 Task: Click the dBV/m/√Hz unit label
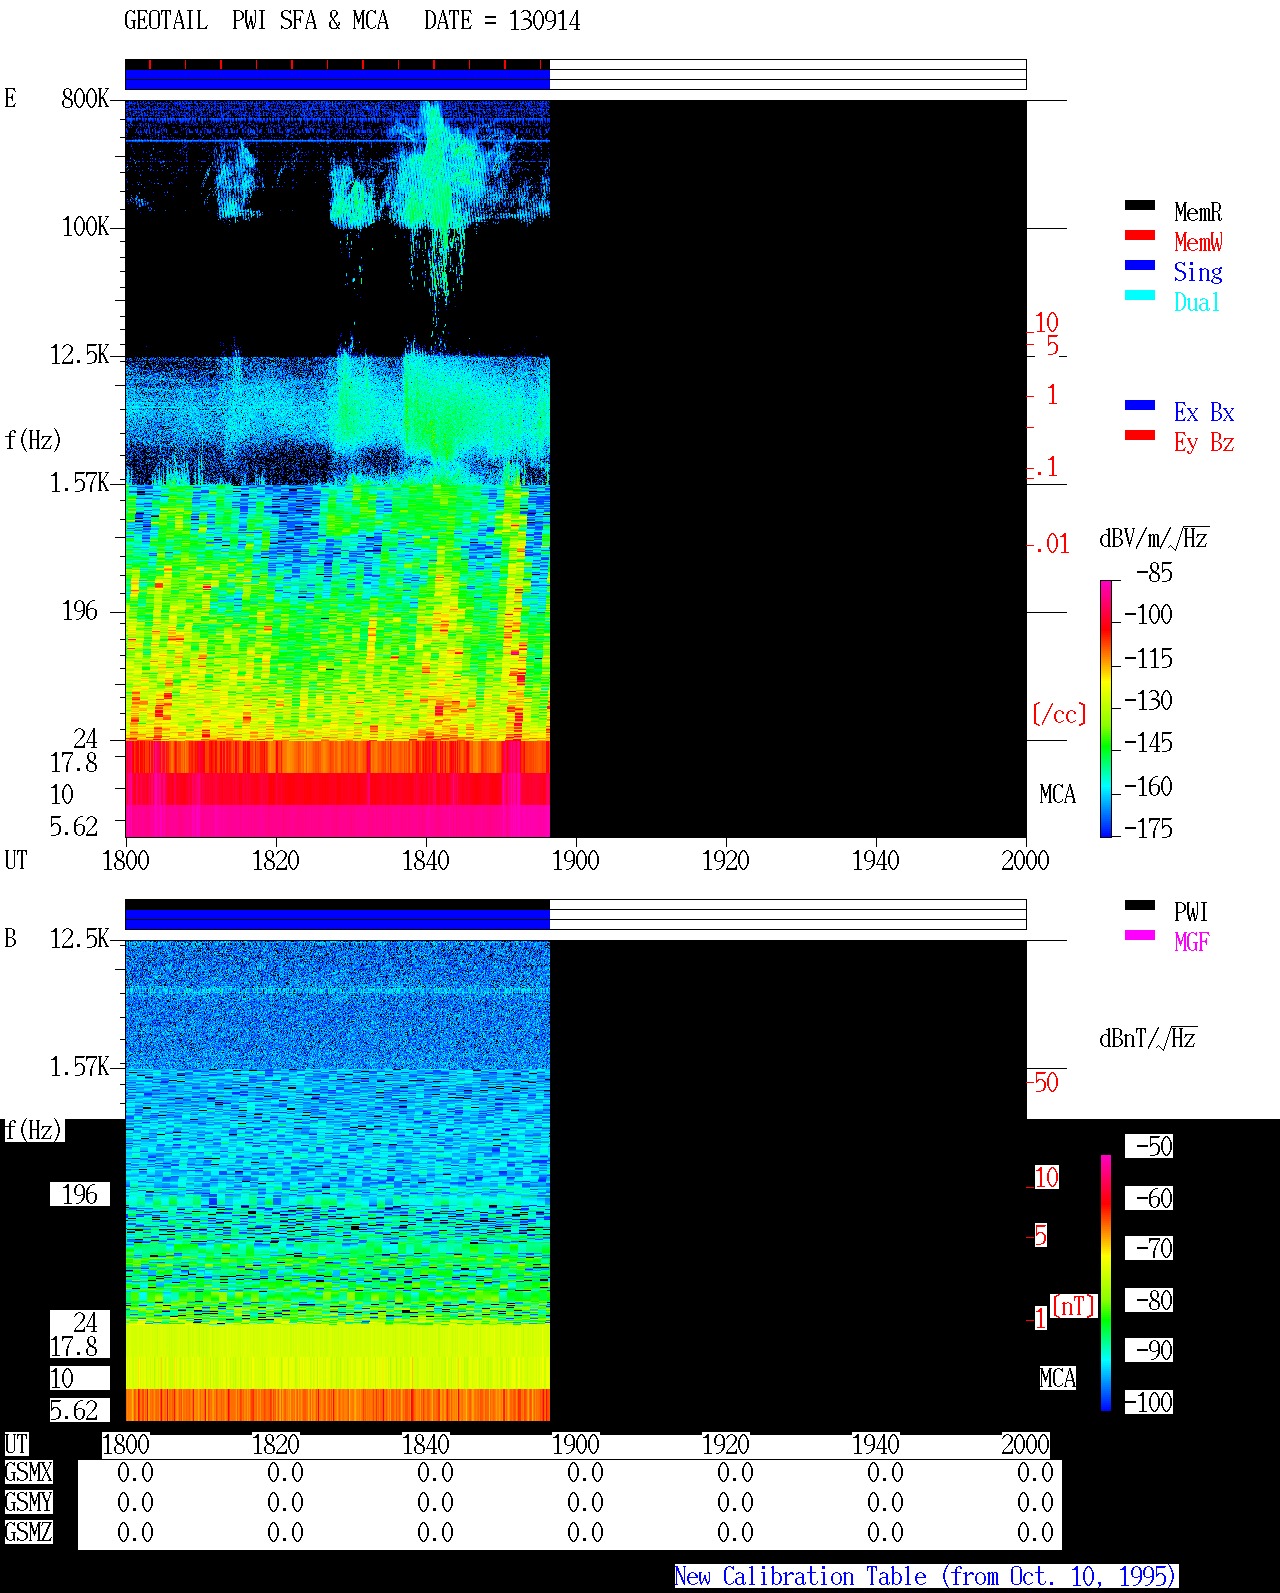coord(1153,538)
